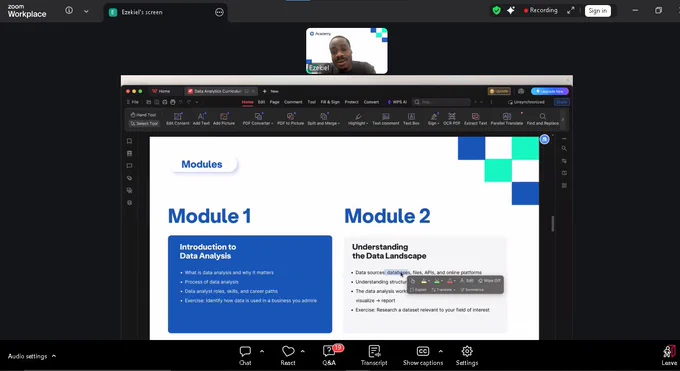Screen dimensions: 680x371
Task: Switch to the Home ribbon tab
Action: [248, 102]
